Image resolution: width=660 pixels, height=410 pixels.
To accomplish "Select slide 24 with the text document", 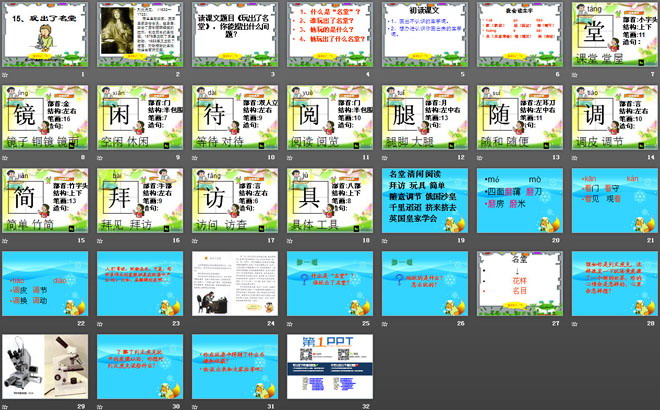I will pos(234,283).
